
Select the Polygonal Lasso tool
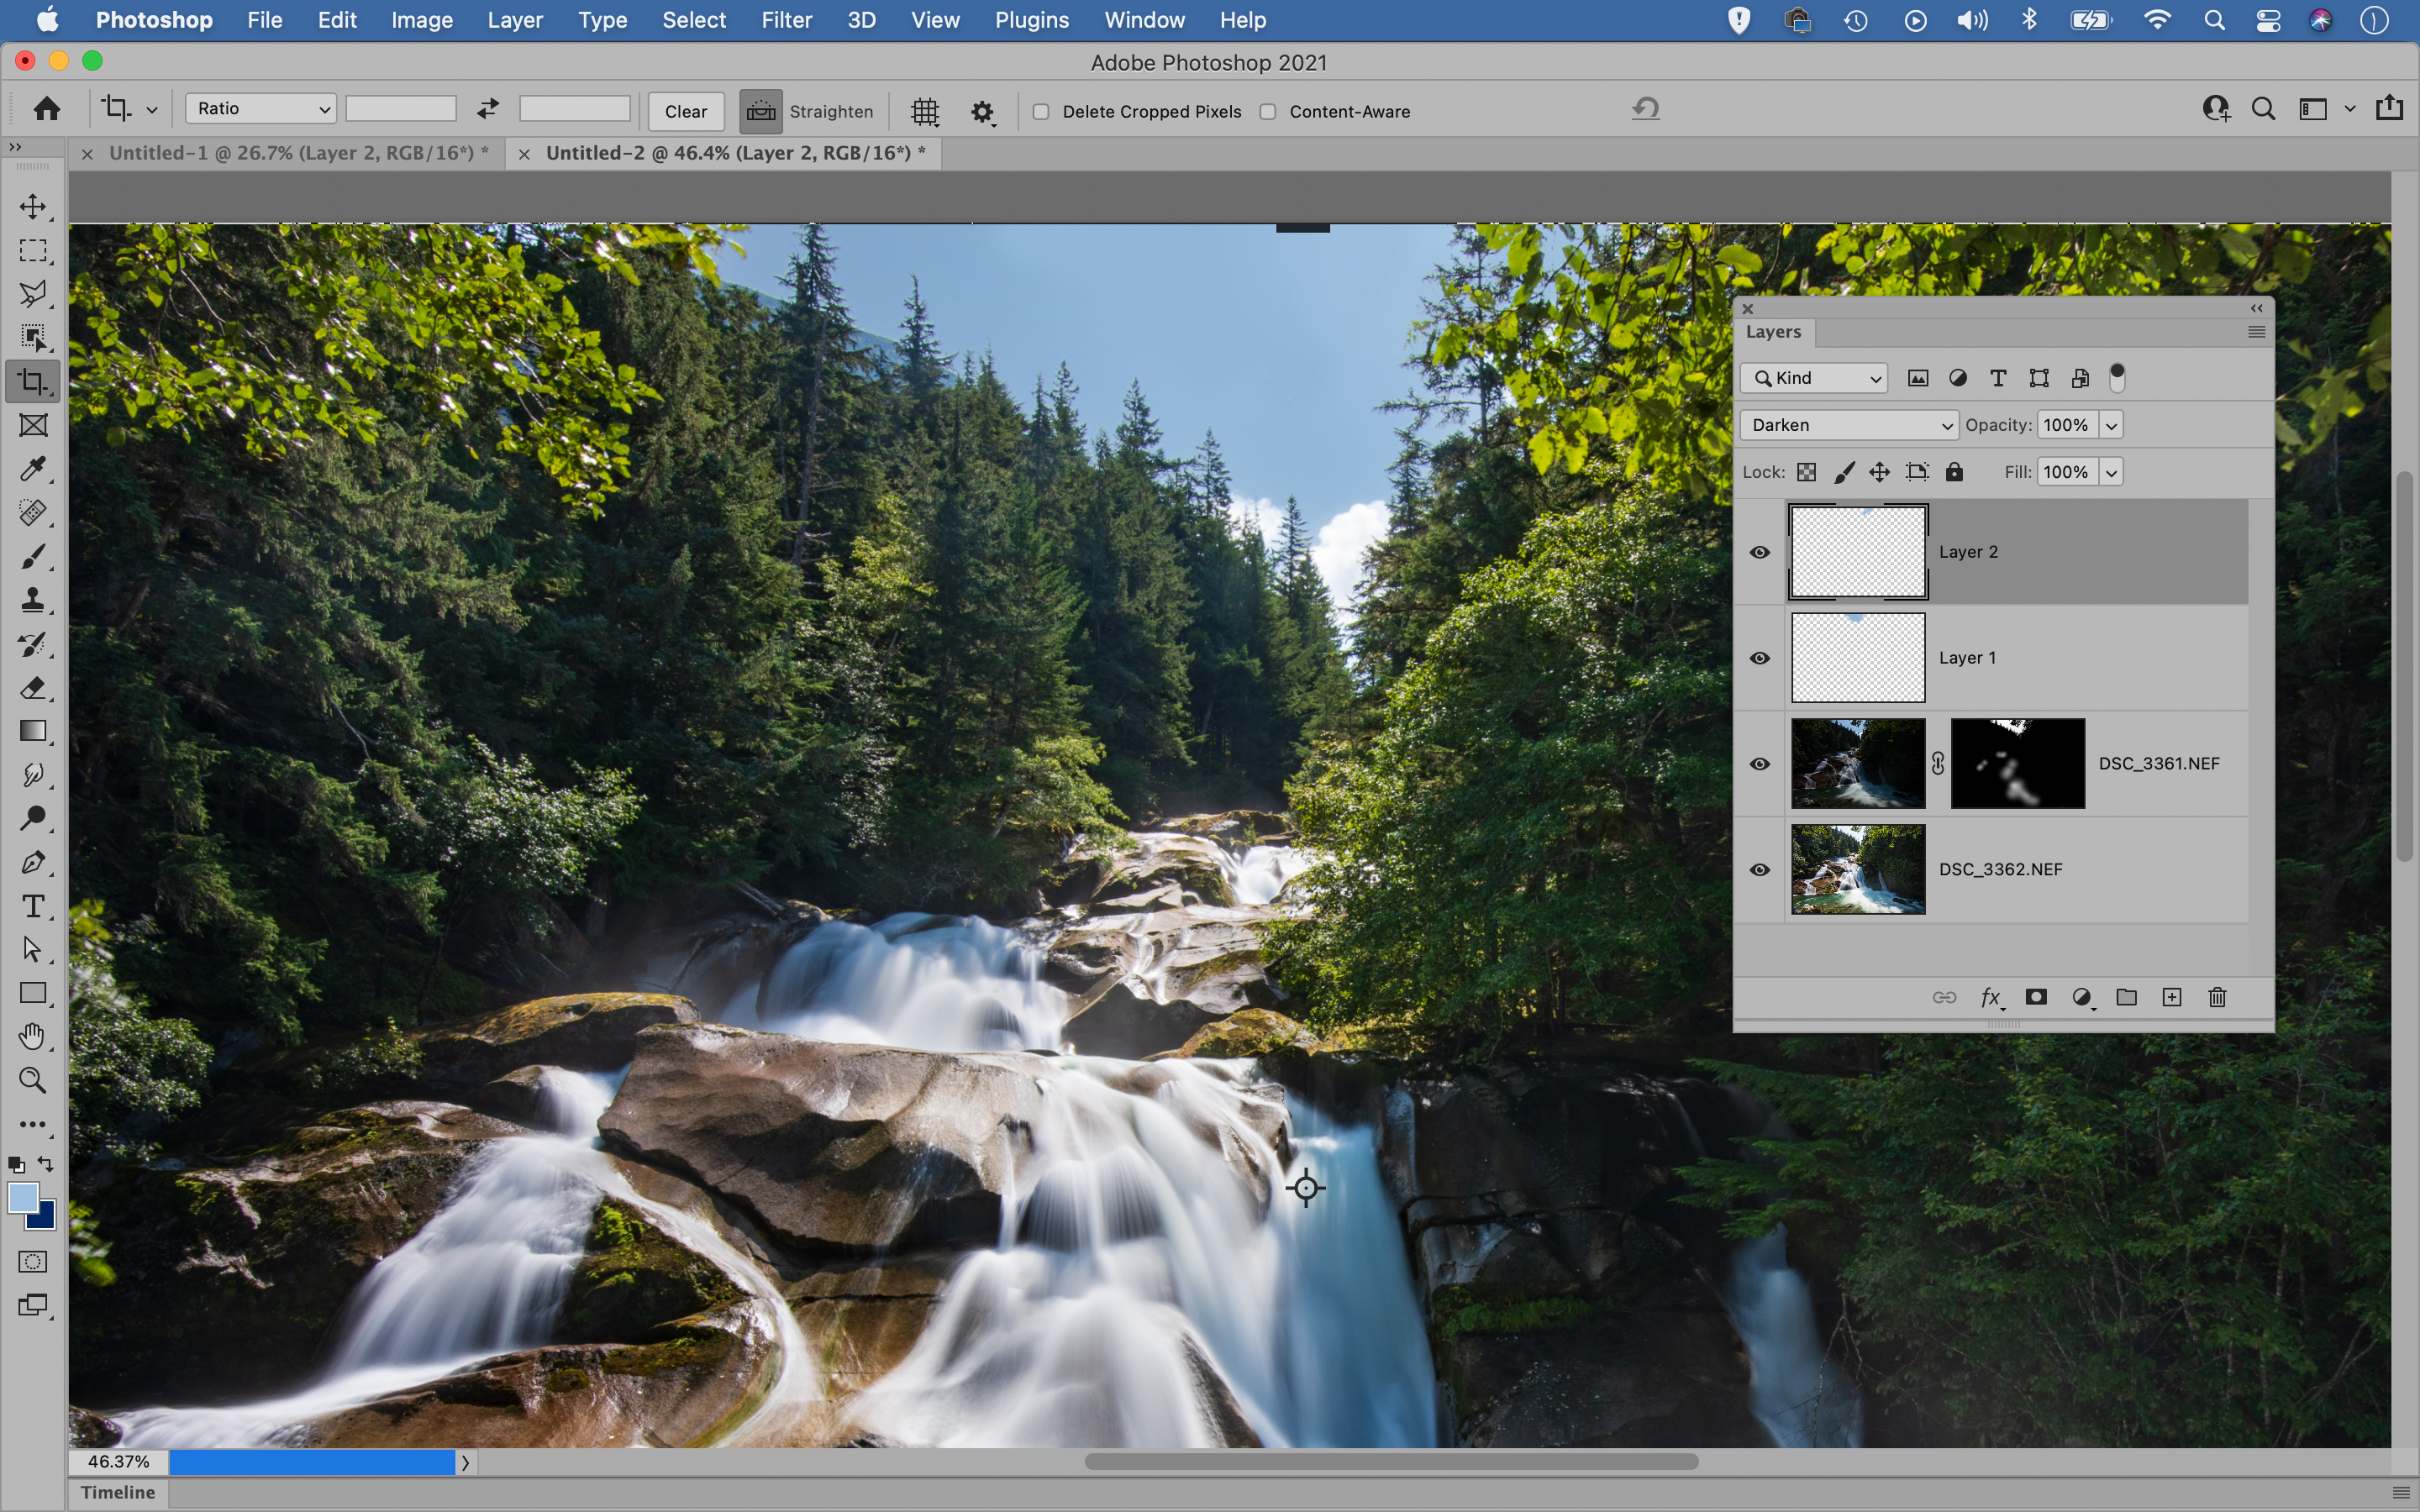click(x=33, y=294)
